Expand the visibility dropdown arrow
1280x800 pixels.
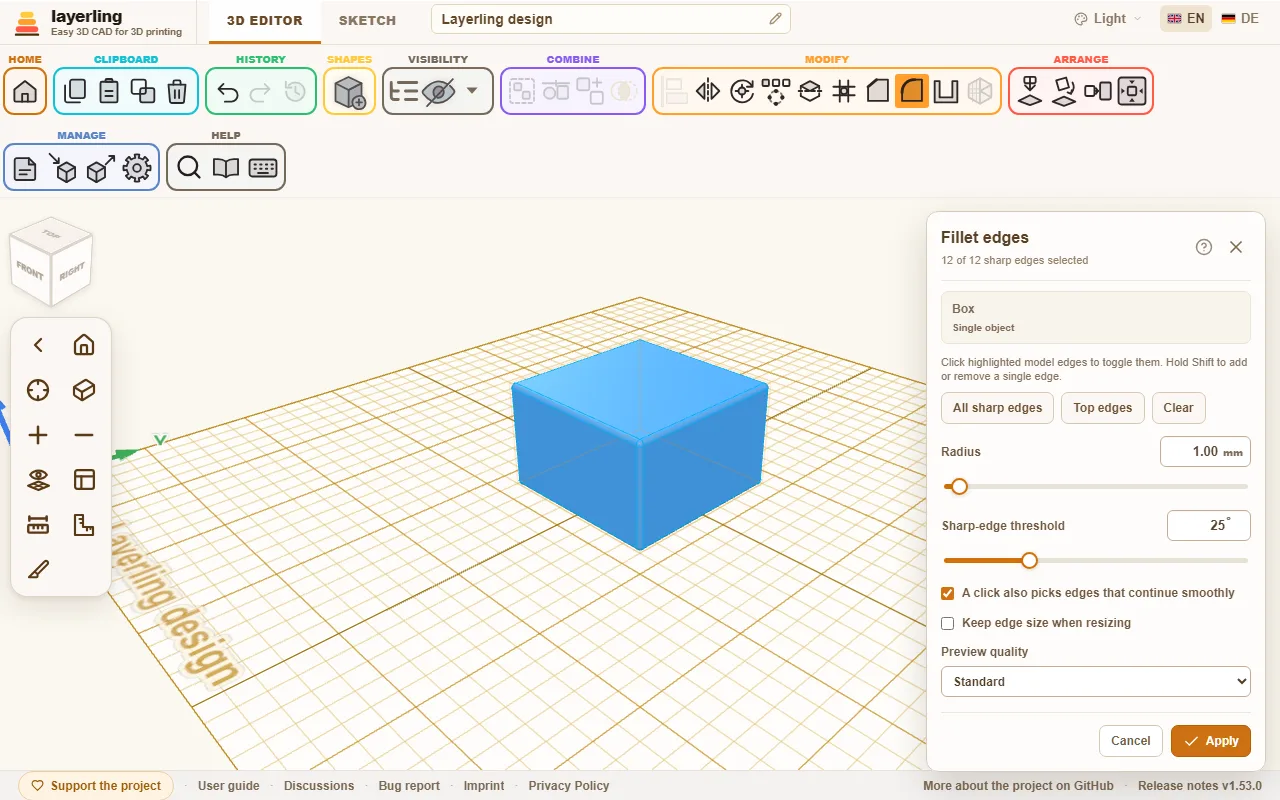tap(472, 92)
